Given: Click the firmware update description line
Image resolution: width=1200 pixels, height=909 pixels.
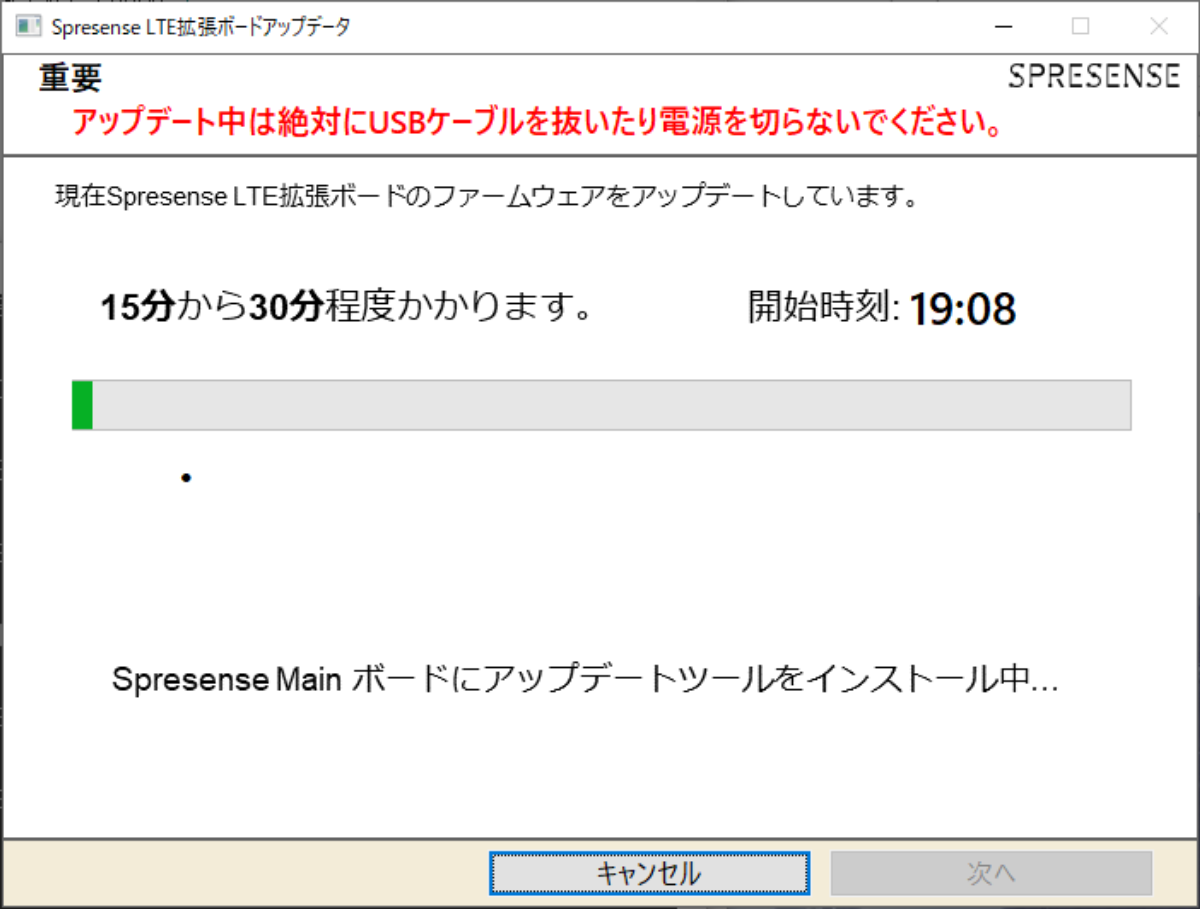Looking at the screenshot, I should (486, 196).
